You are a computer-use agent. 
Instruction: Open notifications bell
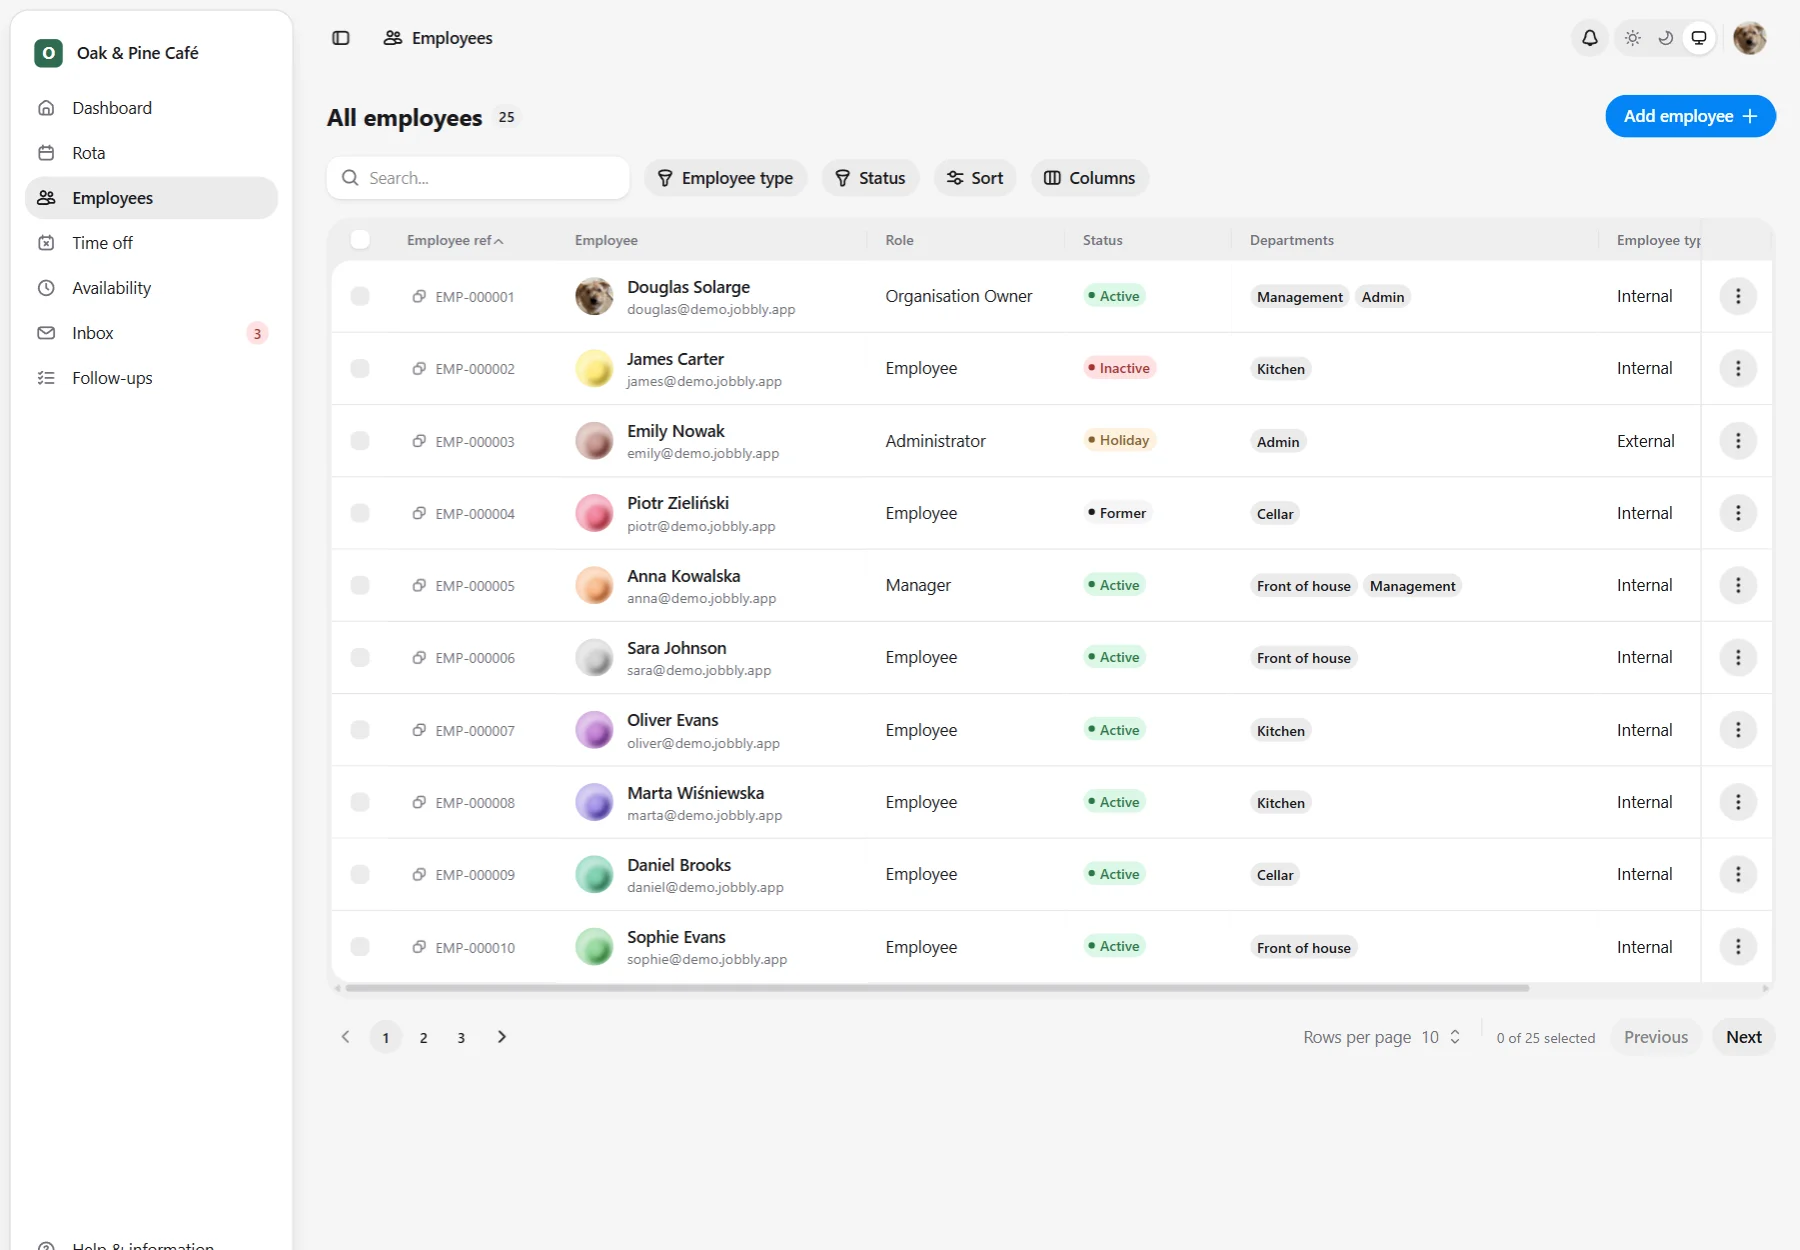(x=1590, y=38)
